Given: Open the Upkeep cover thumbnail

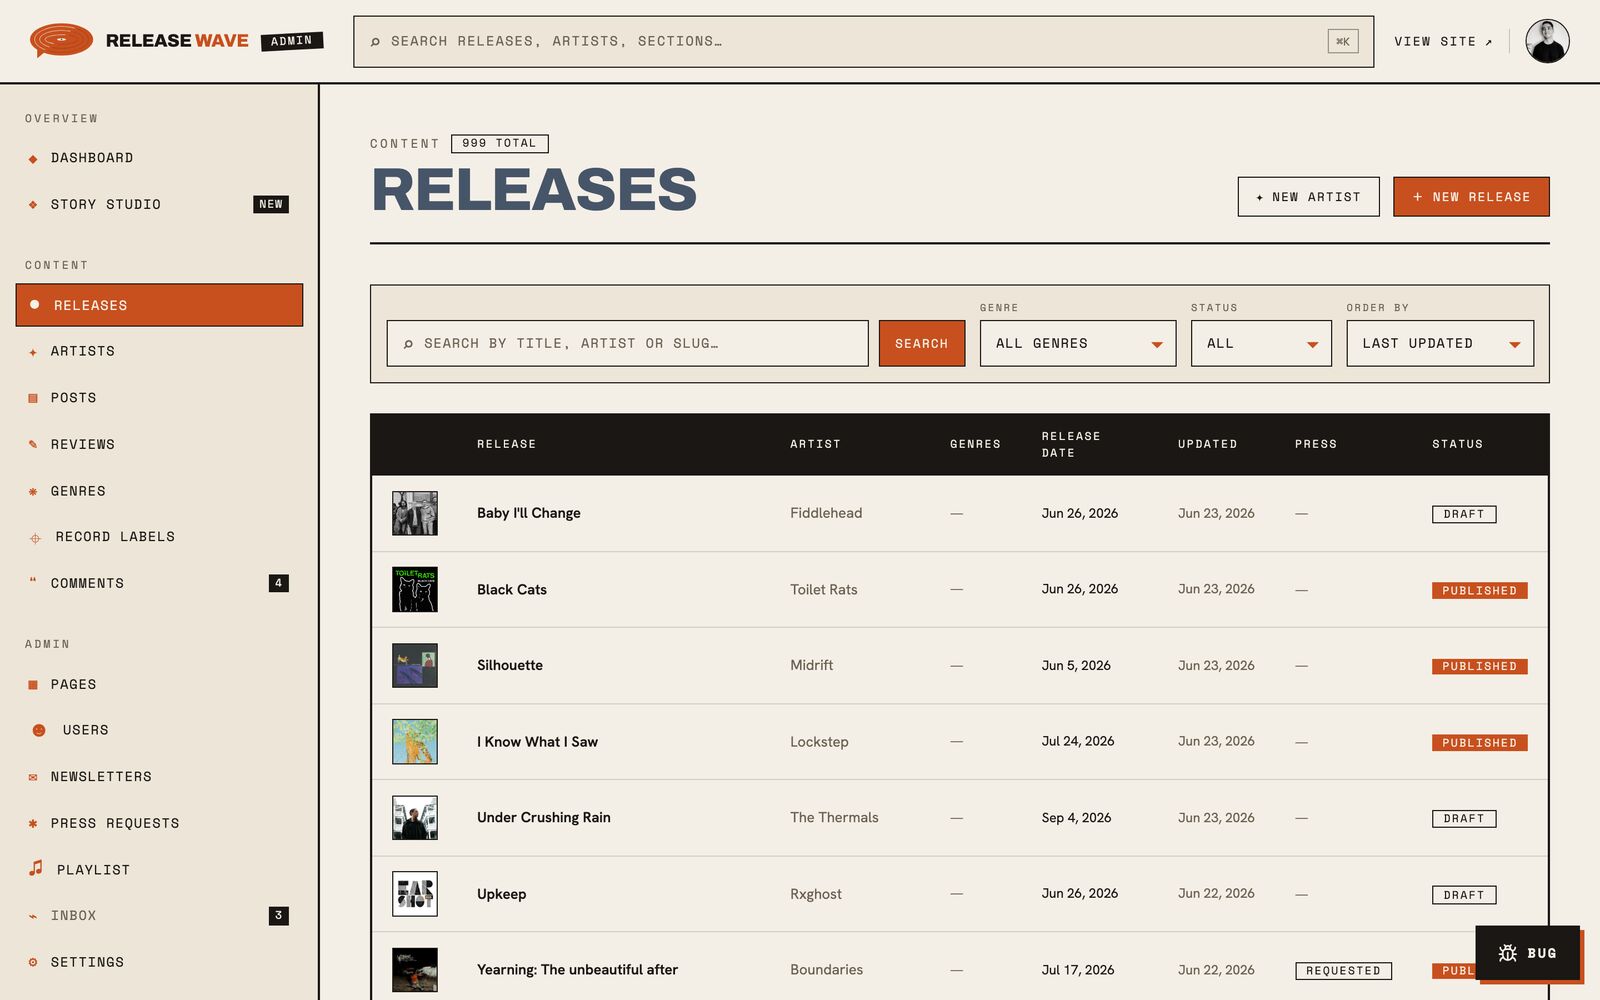Looking at the screenshot, I should point(414,894).
